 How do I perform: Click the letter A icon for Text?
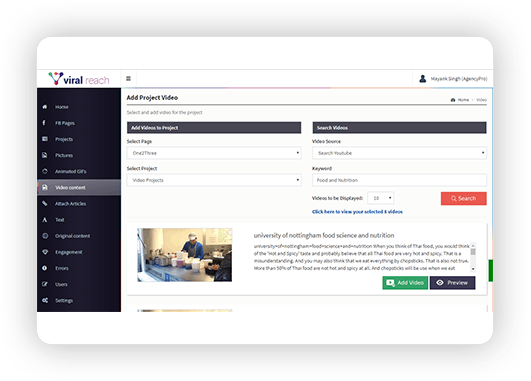pyautogui.click(x=45, y=219)
